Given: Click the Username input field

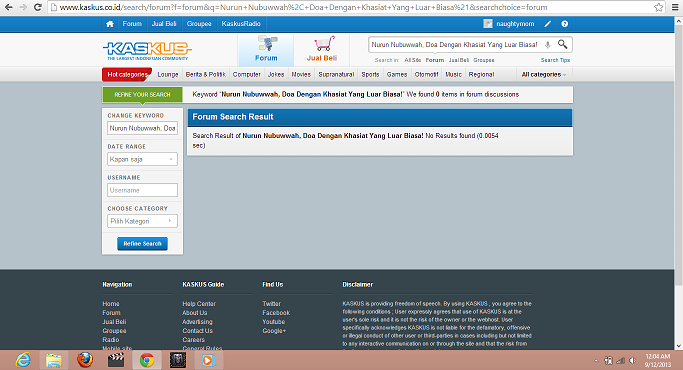Looking at the screenshot, I should coord(142,190).
